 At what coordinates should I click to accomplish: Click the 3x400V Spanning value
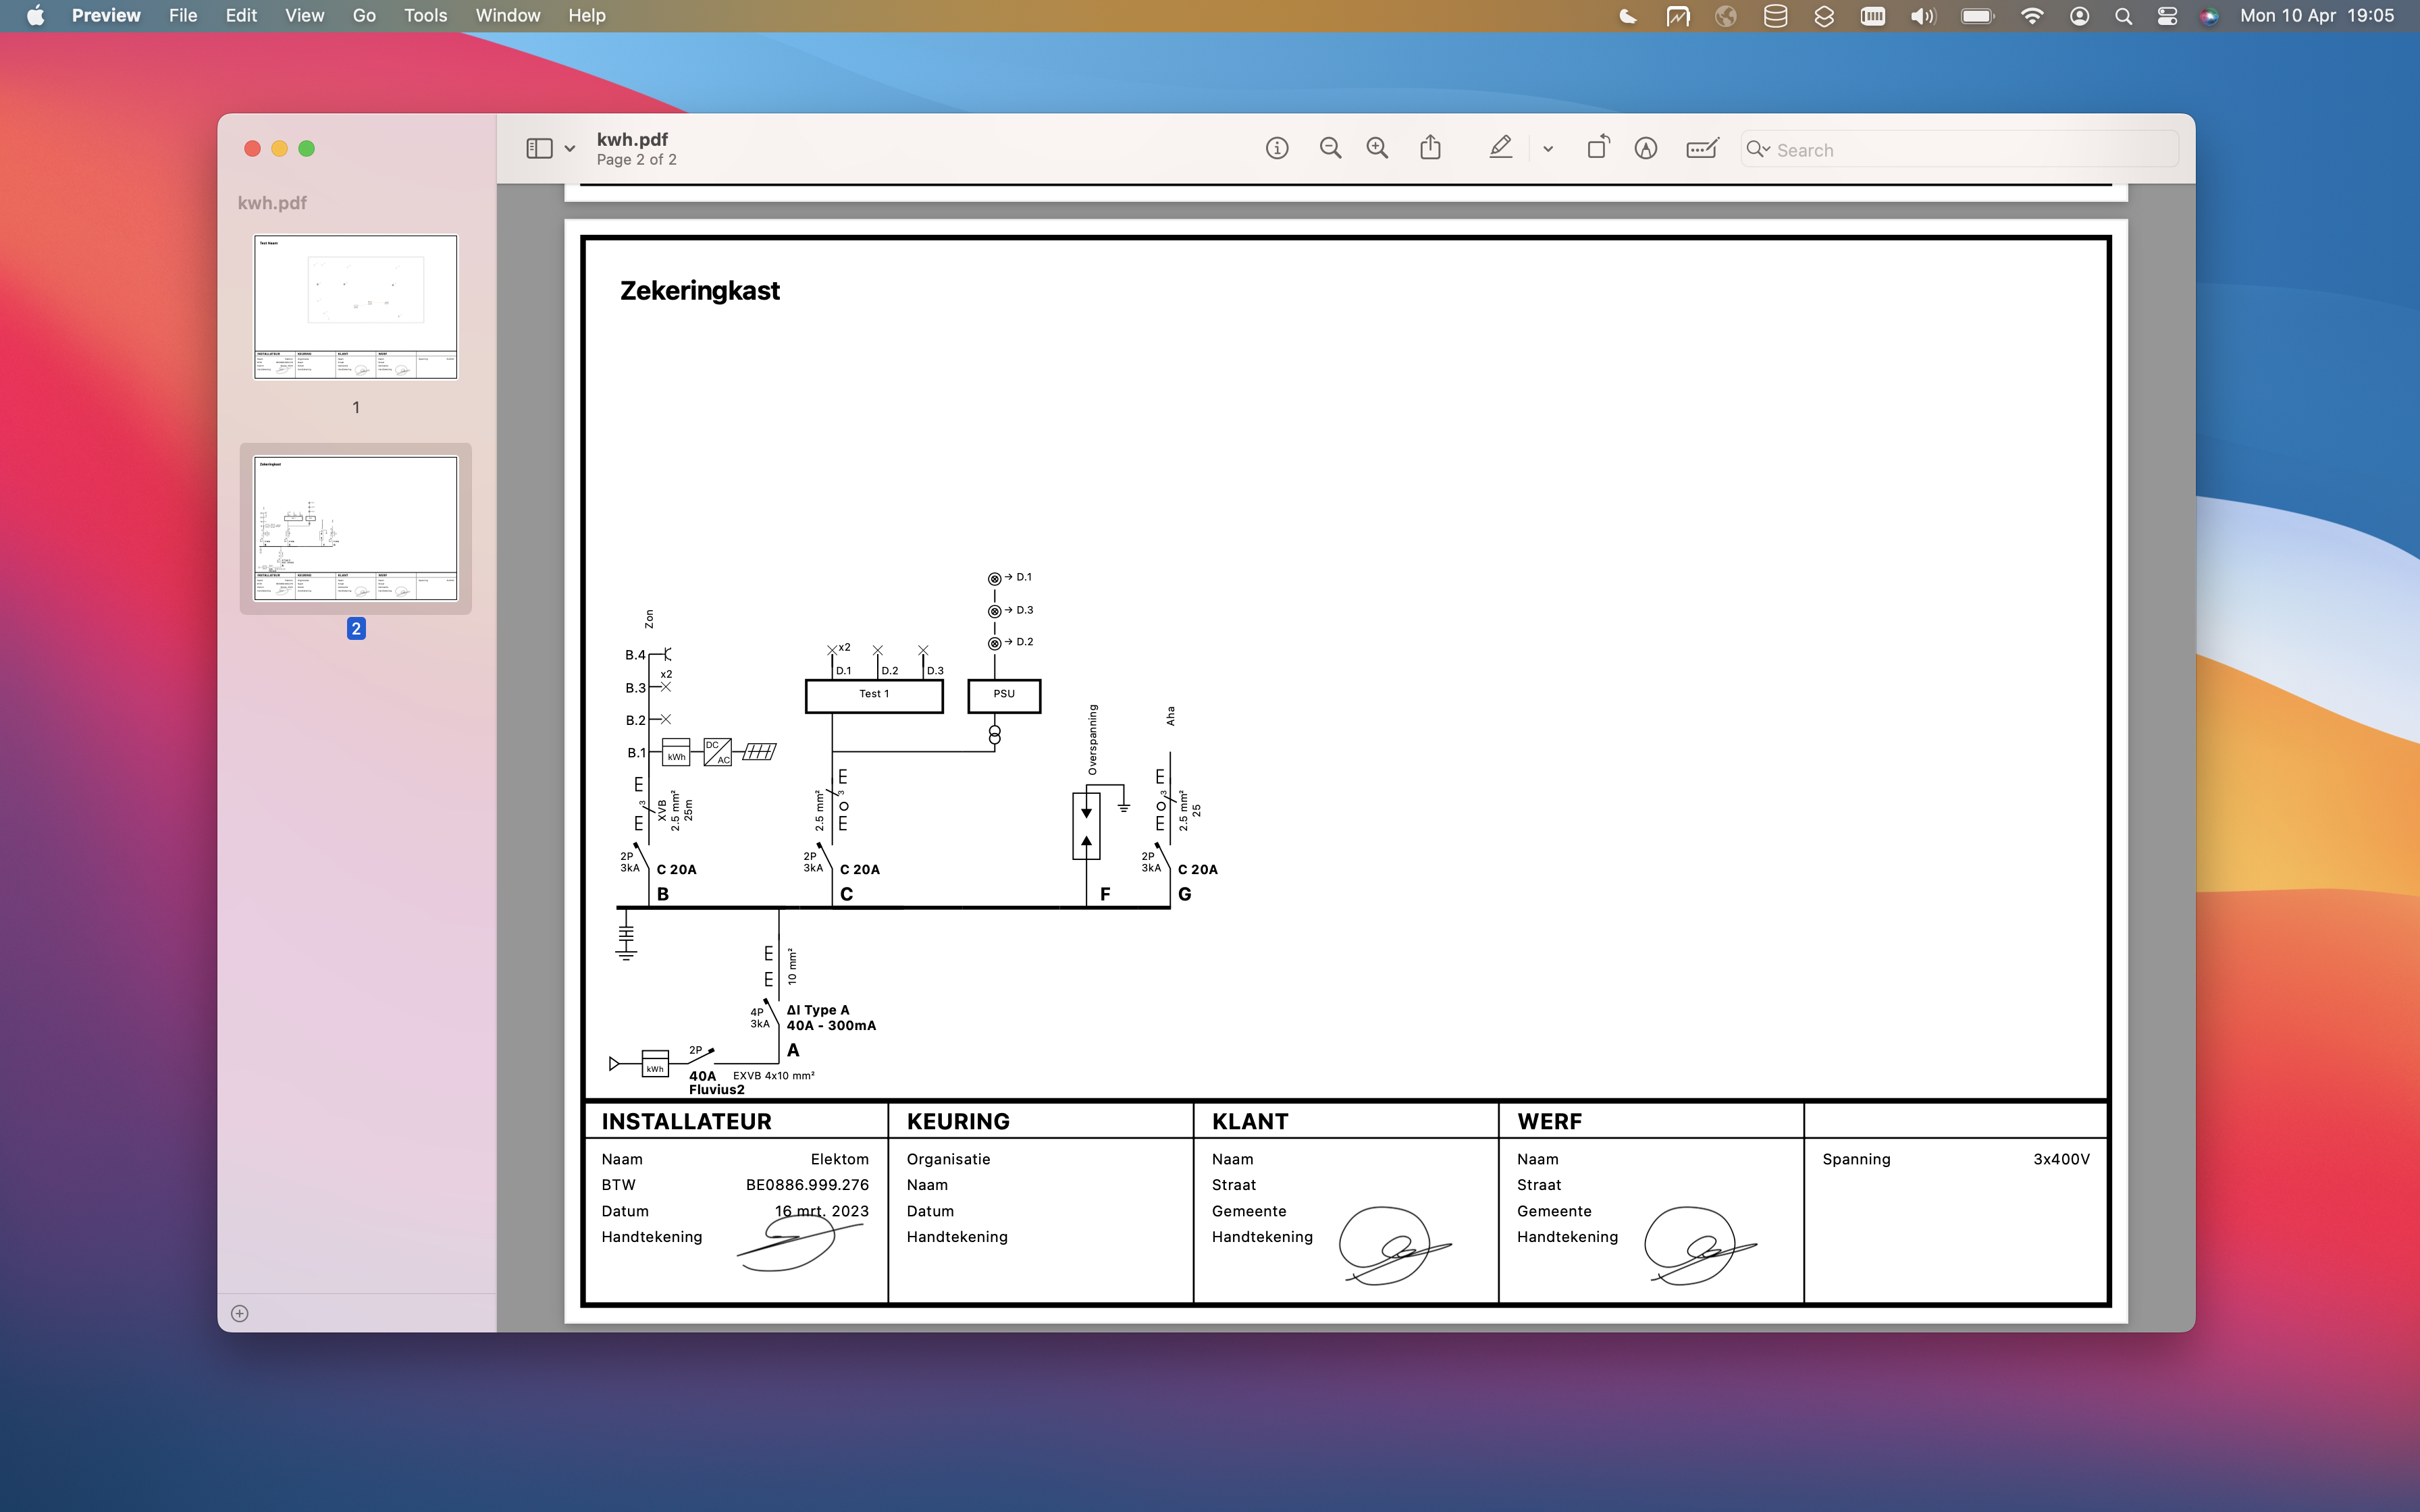click(2061, 1159)
